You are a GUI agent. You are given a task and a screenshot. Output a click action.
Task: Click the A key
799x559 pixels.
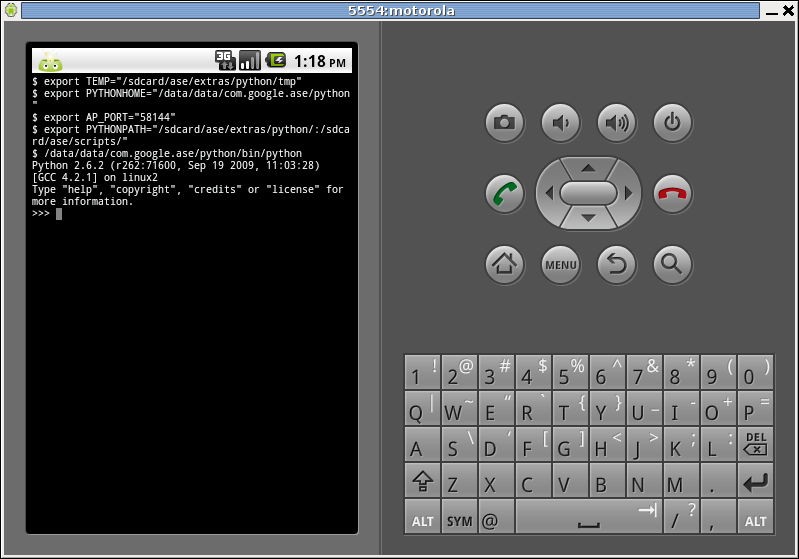click(422, 444)
